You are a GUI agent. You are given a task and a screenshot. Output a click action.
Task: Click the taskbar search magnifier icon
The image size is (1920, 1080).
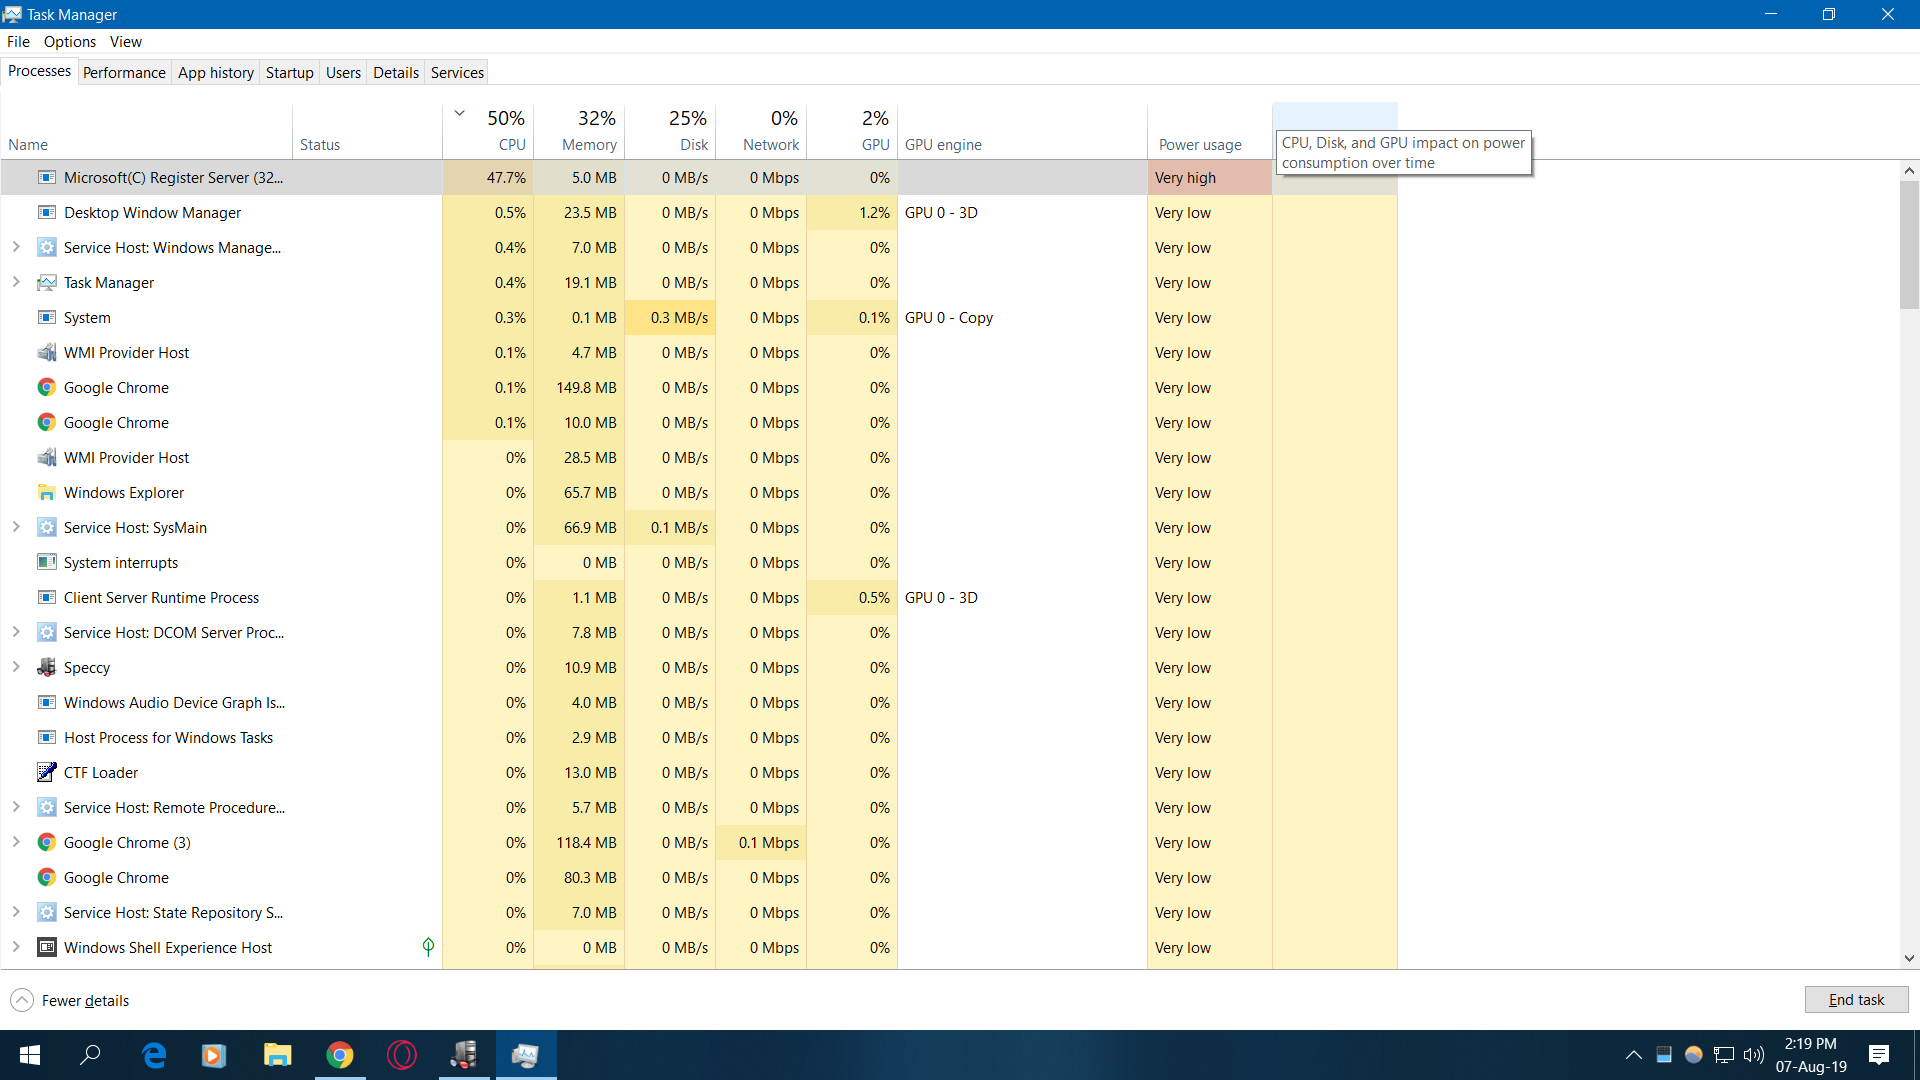point(90,1055)
